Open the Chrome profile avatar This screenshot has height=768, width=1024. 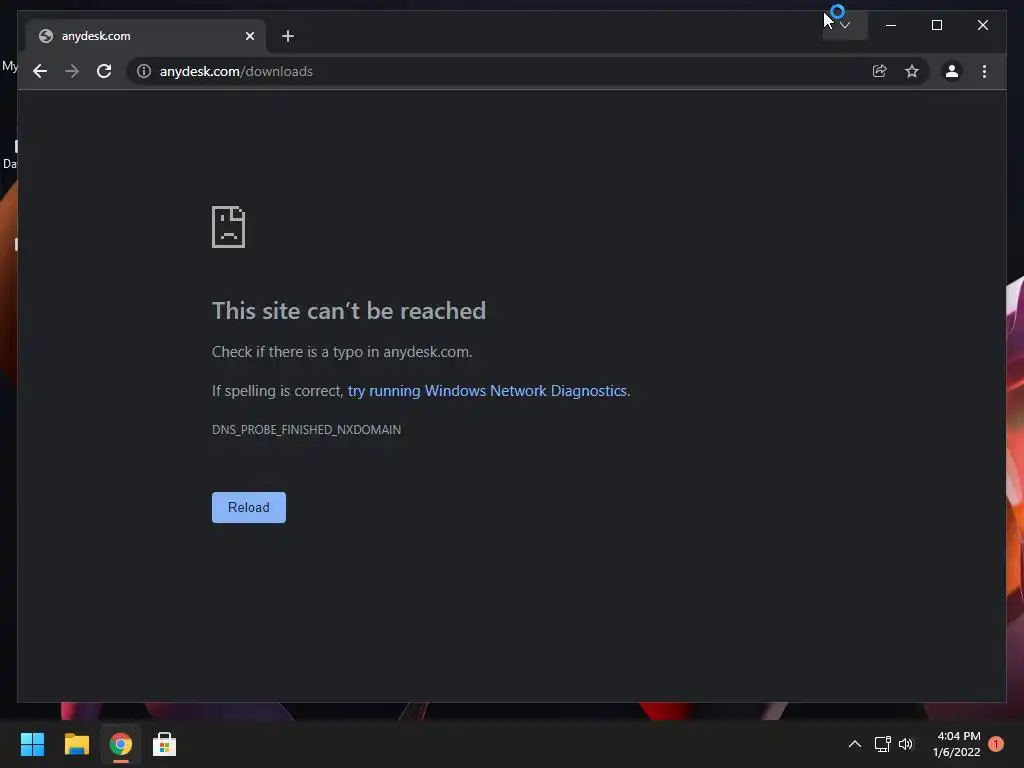coord(952,71)
